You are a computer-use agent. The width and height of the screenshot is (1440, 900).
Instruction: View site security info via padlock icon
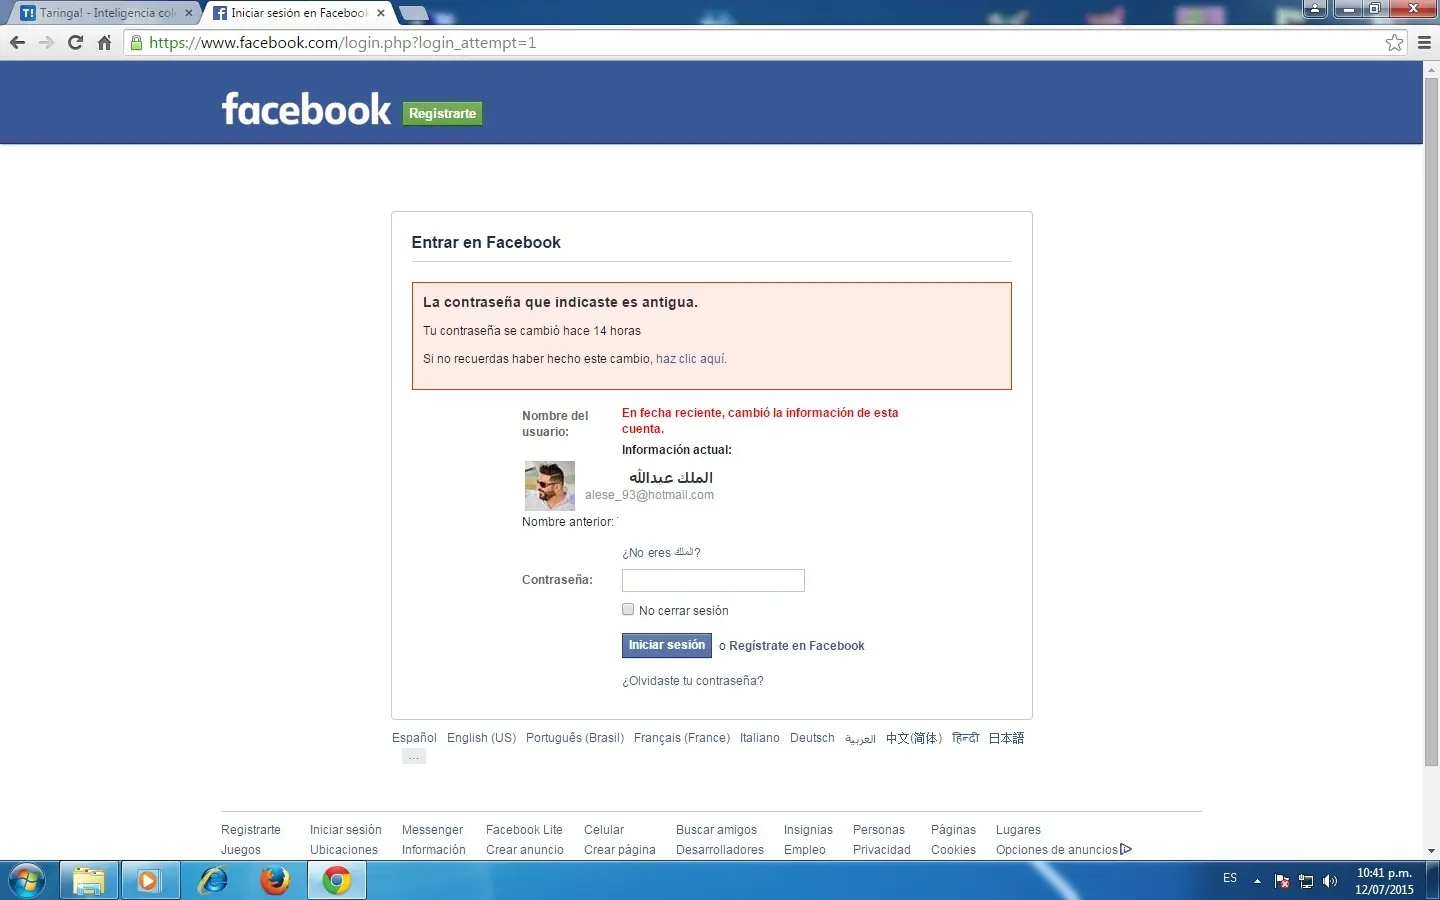click(x=137, y=43)
